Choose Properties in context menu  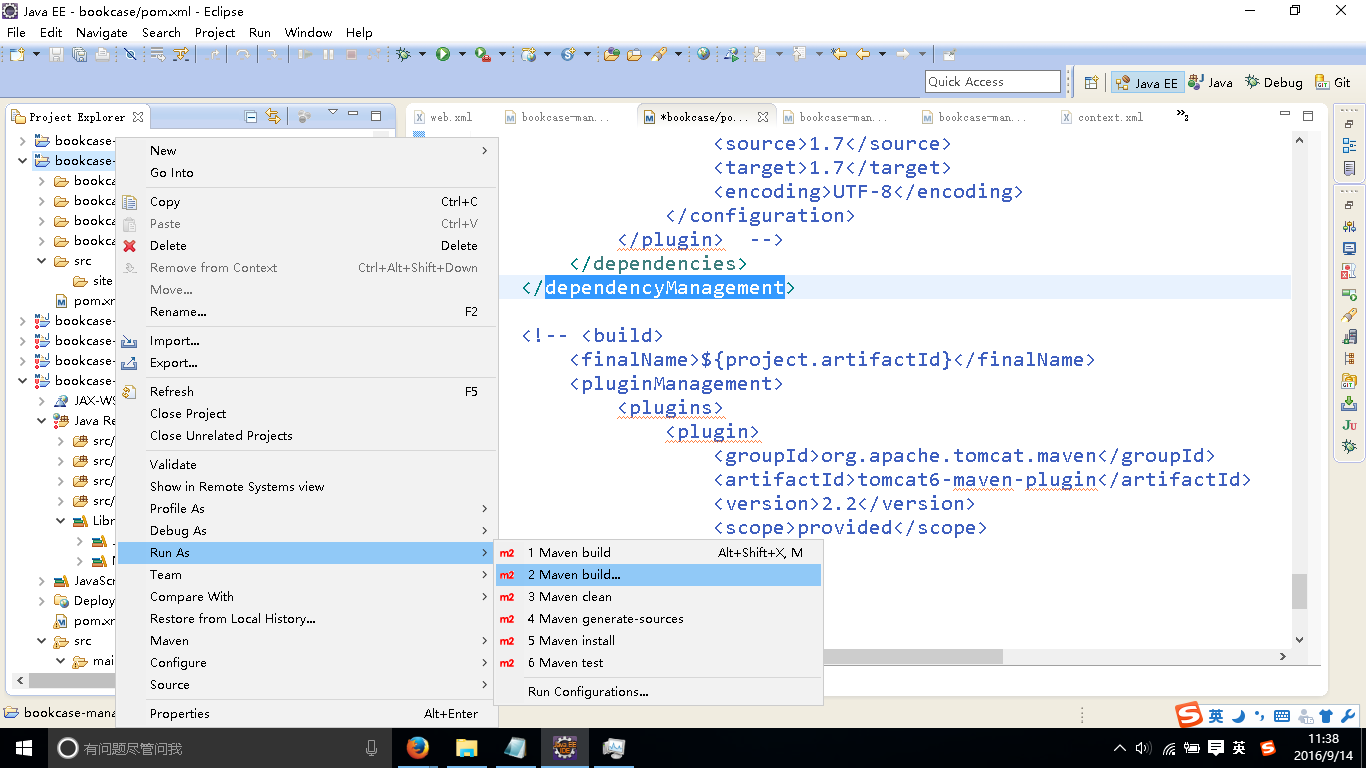point(307,714)
